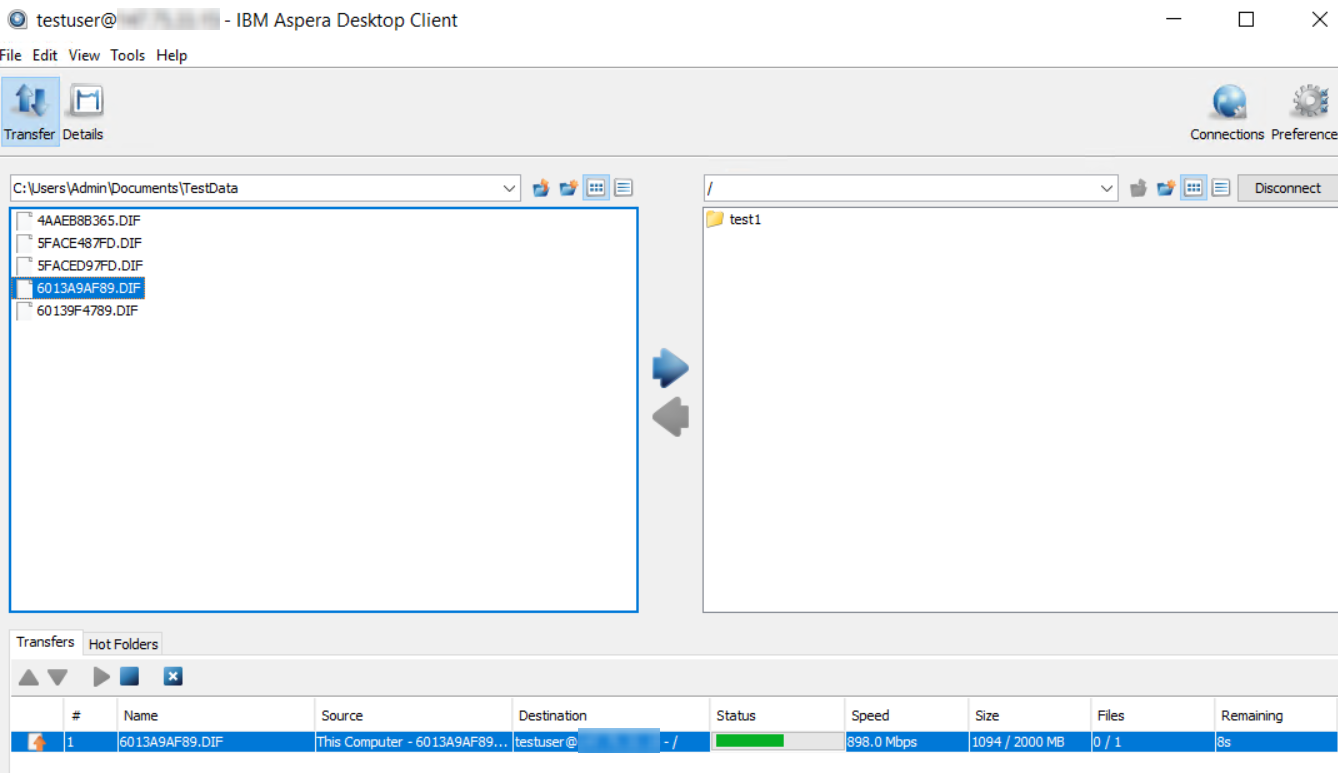Open the Help menu
Image resolution: width=1338 pixels, height=773 pixels.
(172, 55)
